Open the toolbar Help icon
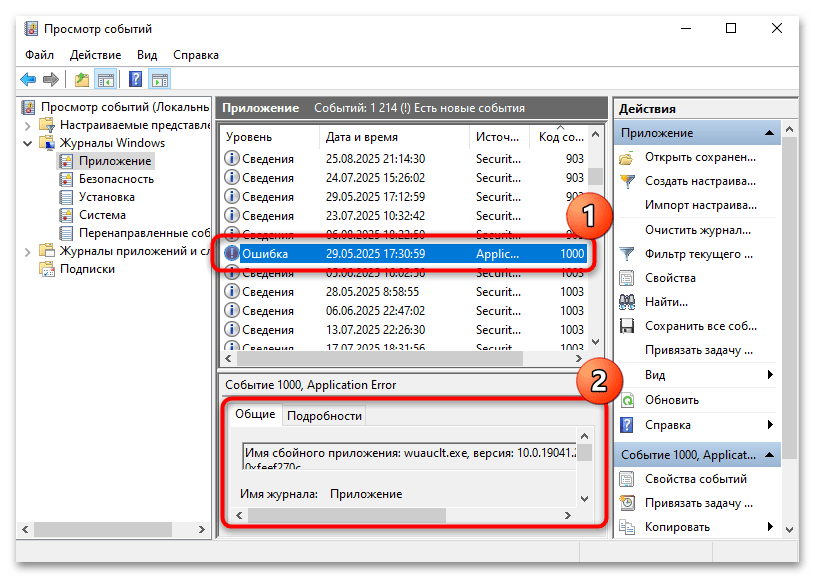Image resolution: width=815 pixels, height=578 pixels. [136, 79]
